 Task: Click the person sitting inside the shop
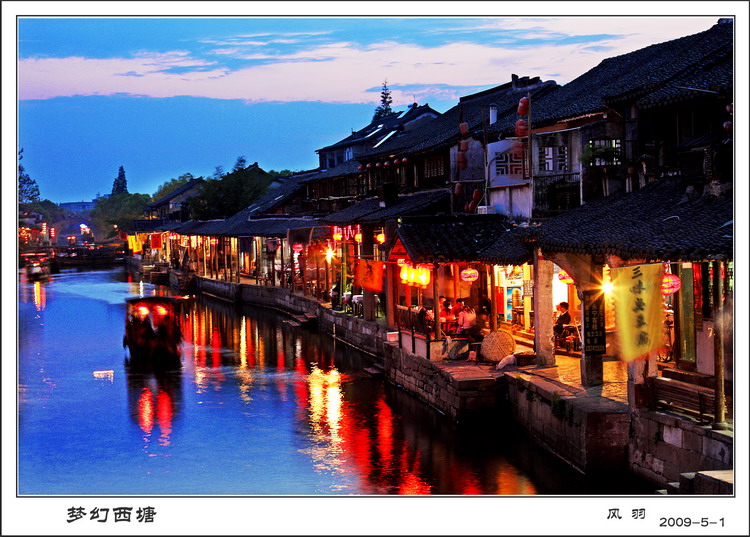coord(563,322)
